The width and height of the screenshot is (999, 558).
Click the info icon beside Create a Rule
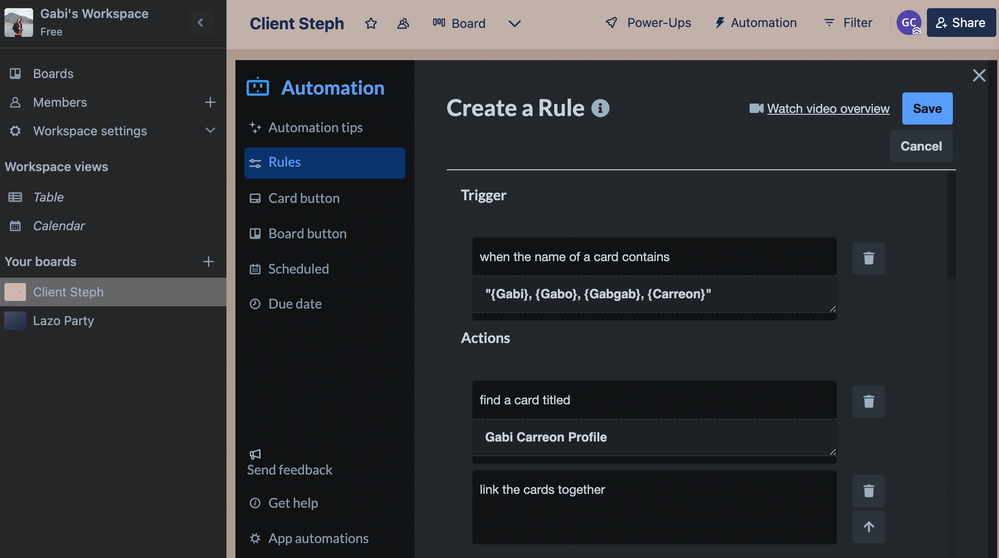click(x=600, y=108)
